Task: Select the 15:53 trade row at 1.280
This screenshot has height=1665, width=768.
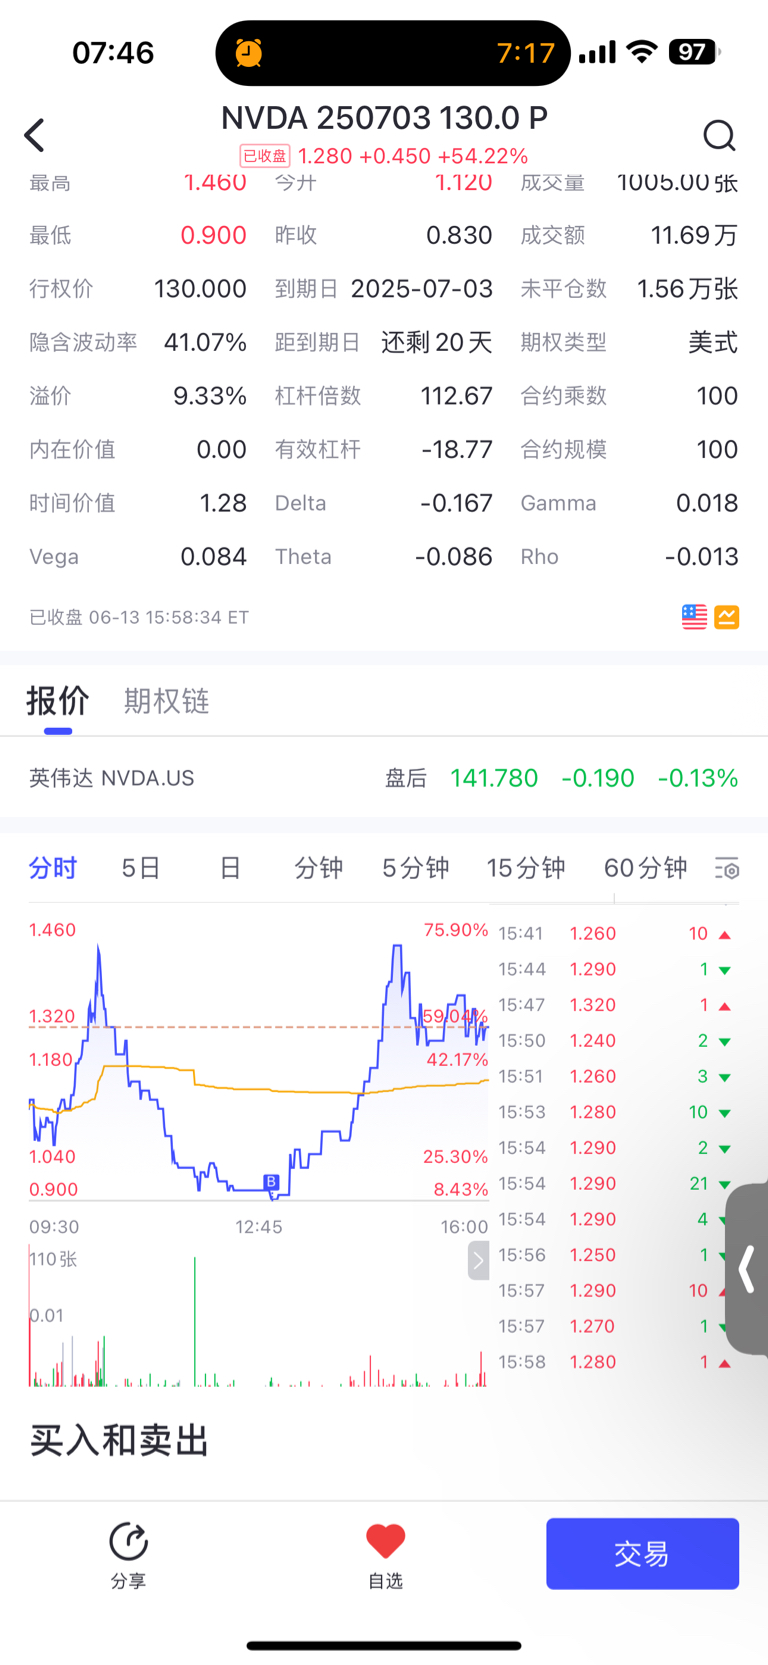Action: pos(614,1112)
